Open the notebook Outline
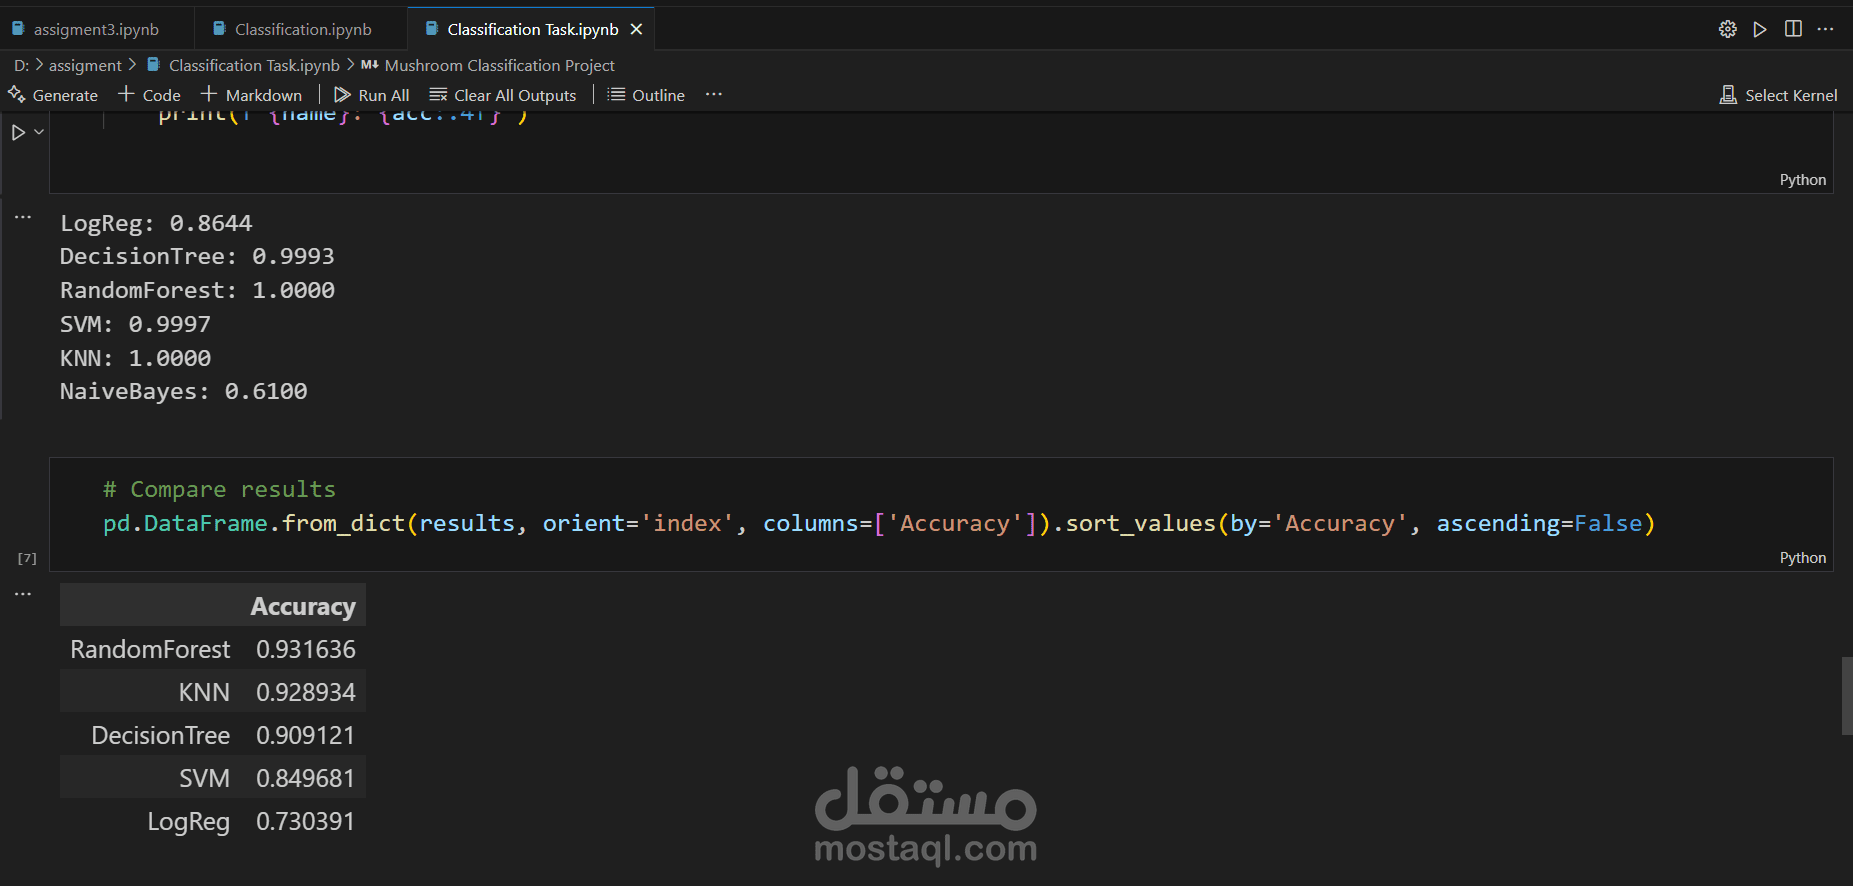Screen dimensions: 1853x886 tap(646, 95)
